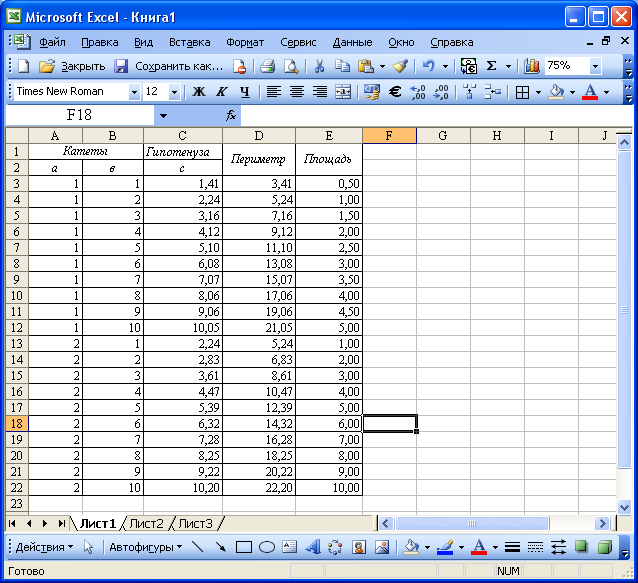Open the Вставка menu

[190, 42]
